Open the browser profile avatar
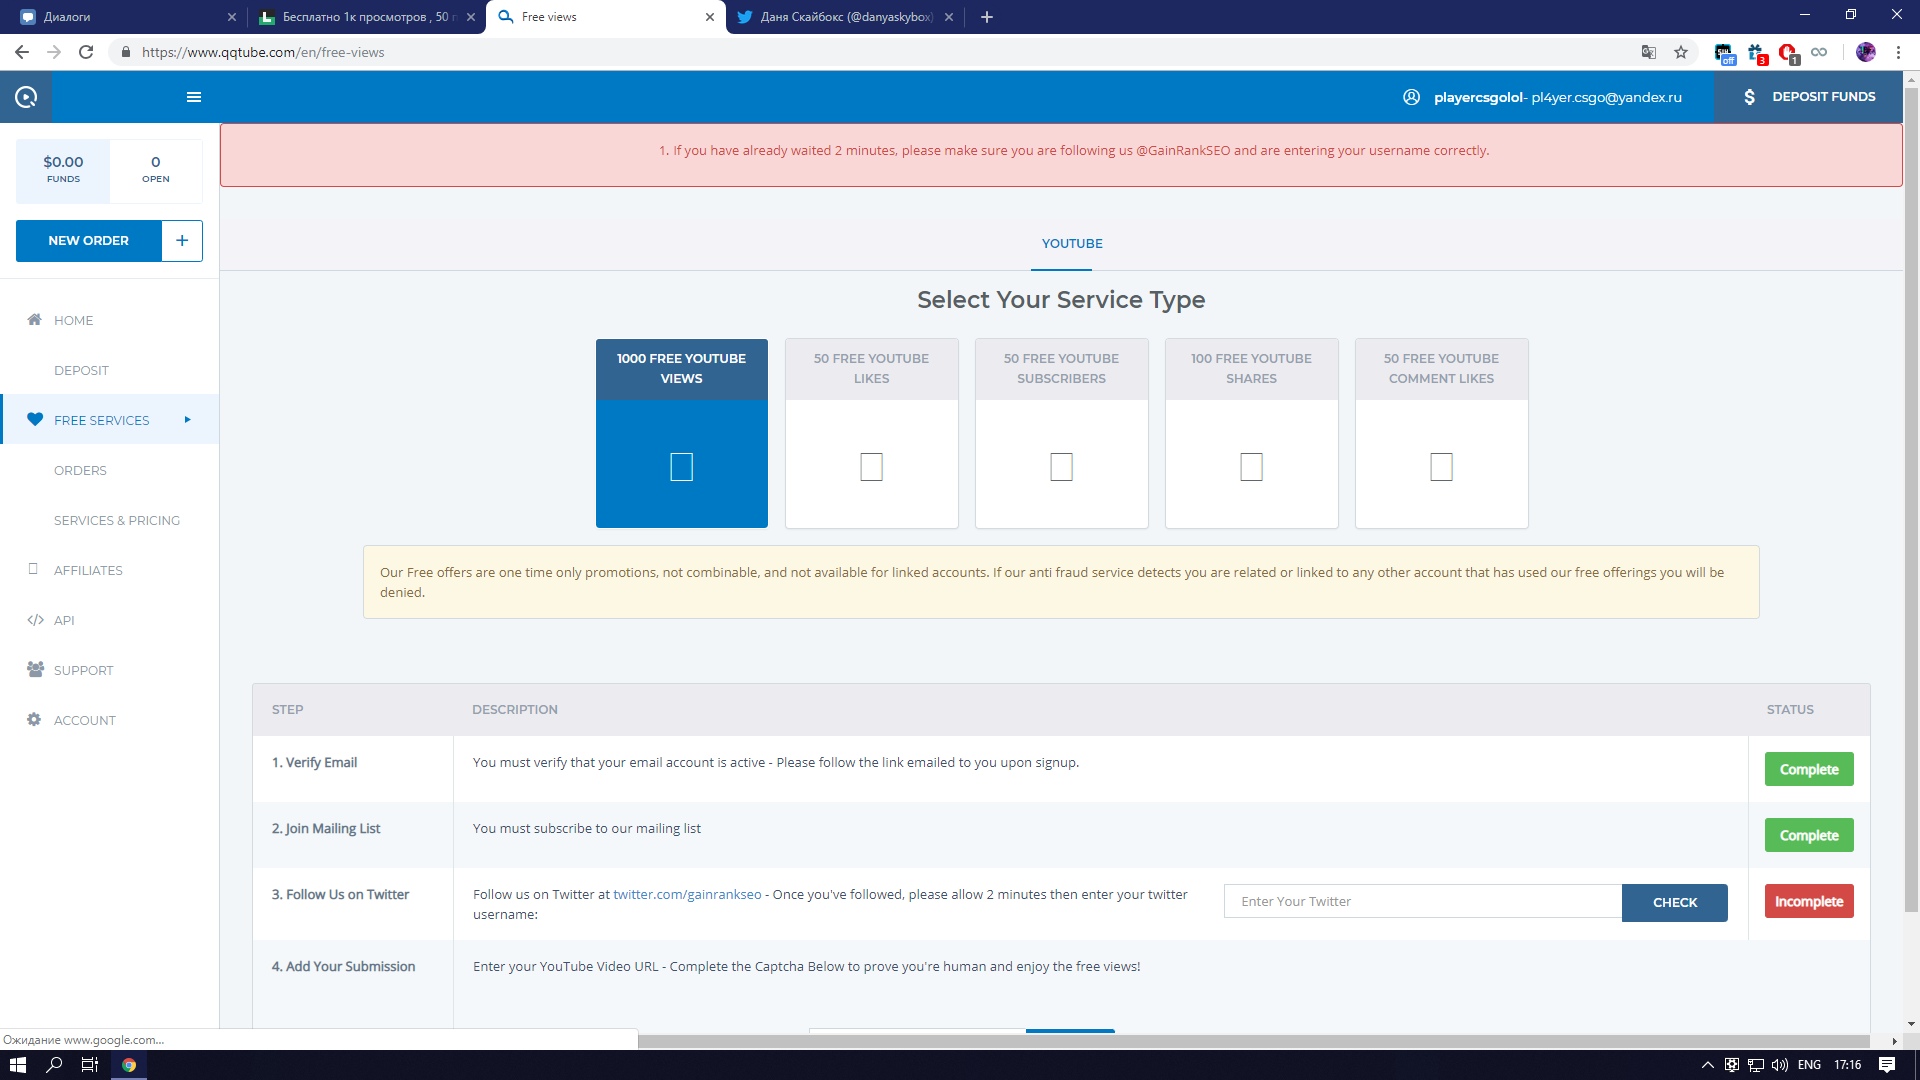1920x1080 pixels. (1866, 52)
